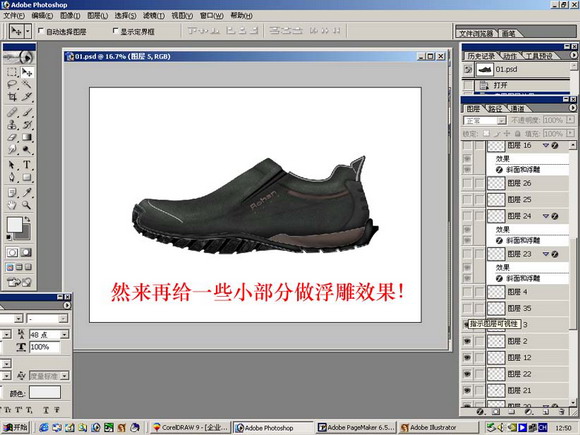This screenshot has width=580, height=435.
Task: Select the Clone Stamp tool
Action: (x=12, y=124)
